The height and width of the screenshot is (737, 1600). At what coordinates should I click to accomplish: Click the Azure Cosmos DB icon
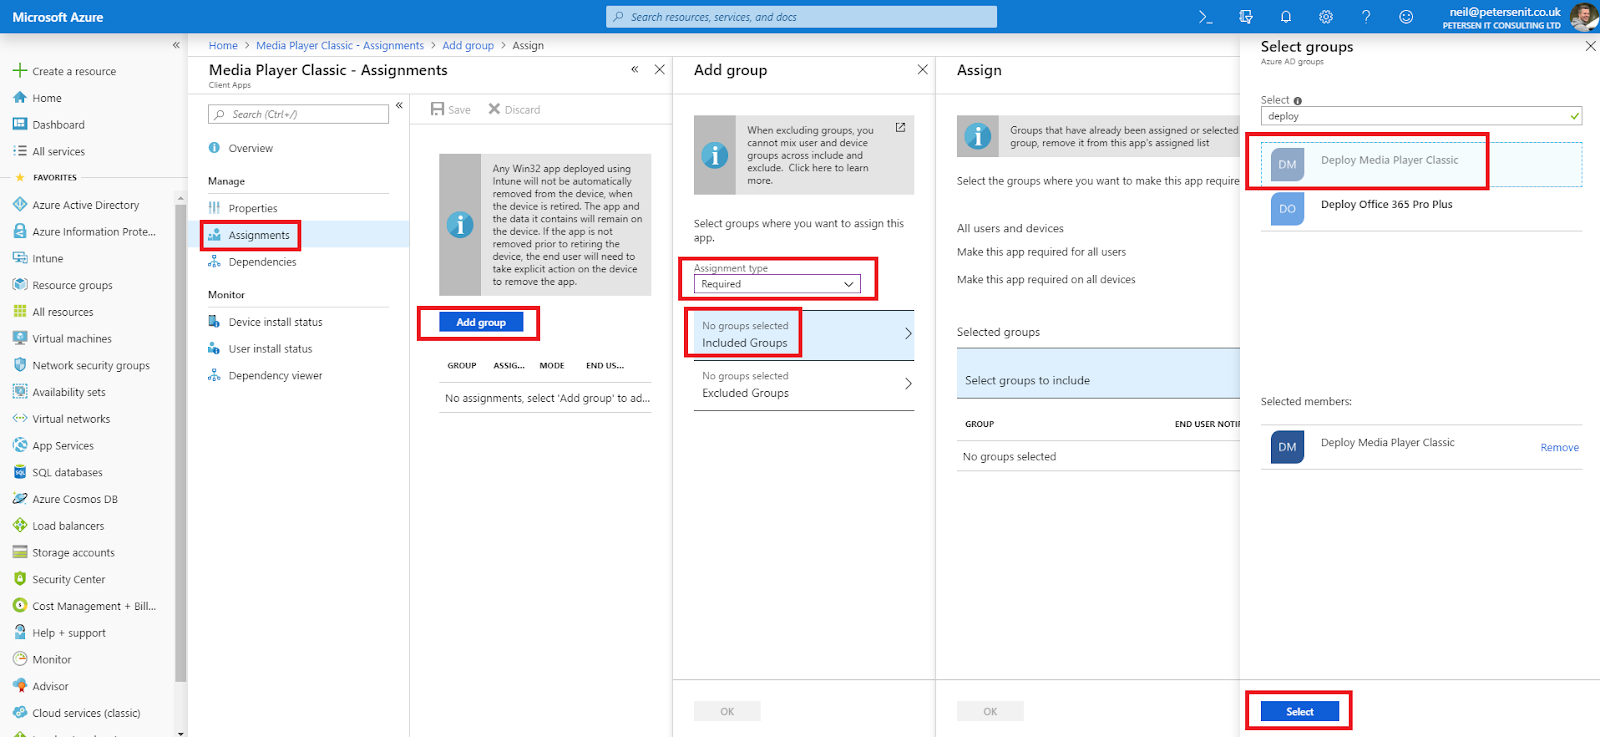20,499
